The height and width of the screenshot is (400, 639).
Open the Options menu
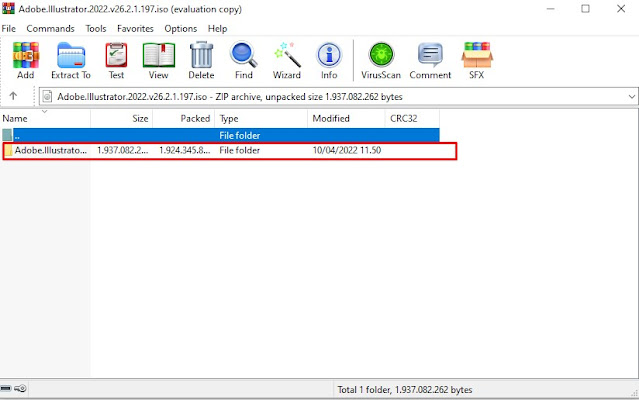(181, 29)
